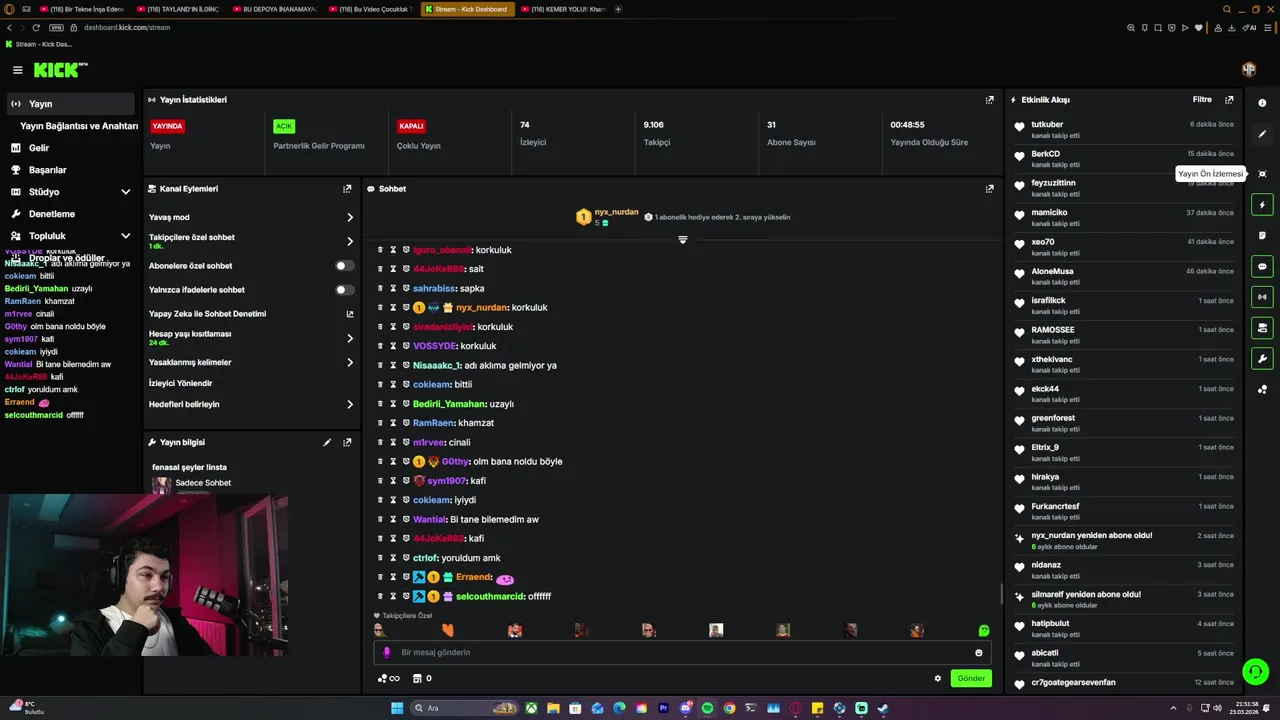Open the chat settings gear near Gönder

[938, 678]
